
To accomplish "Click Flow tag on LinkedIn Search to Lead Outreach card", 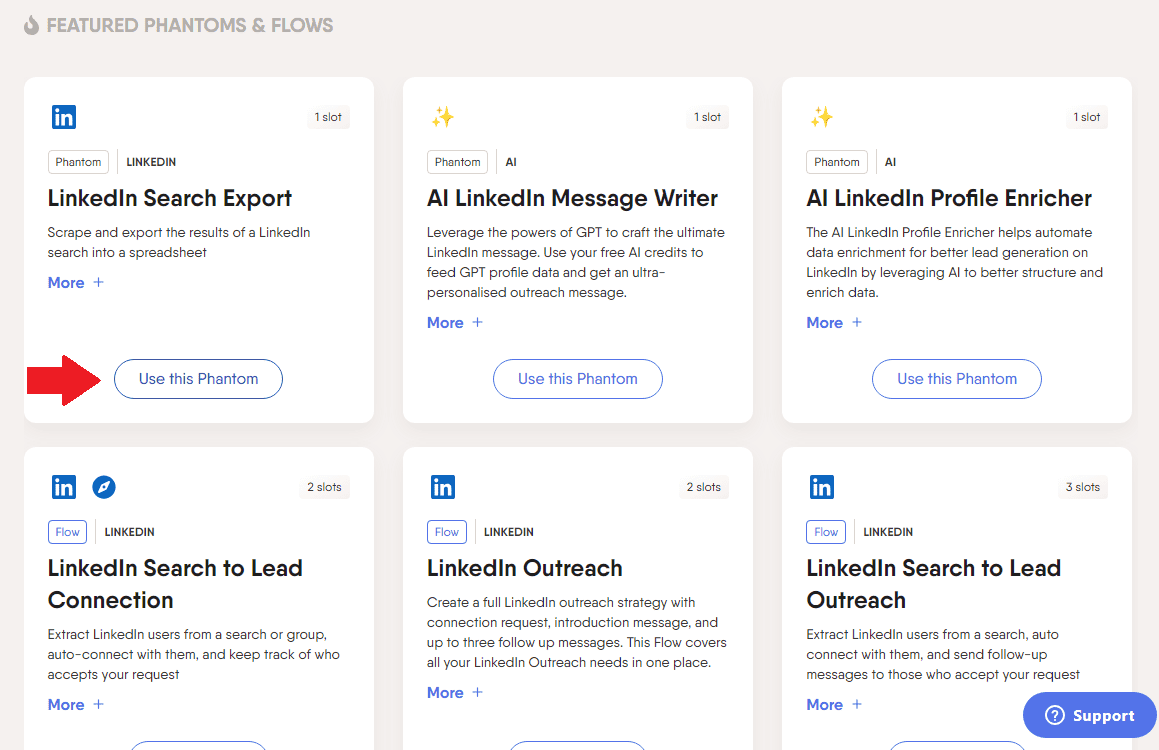I will 826,532.
